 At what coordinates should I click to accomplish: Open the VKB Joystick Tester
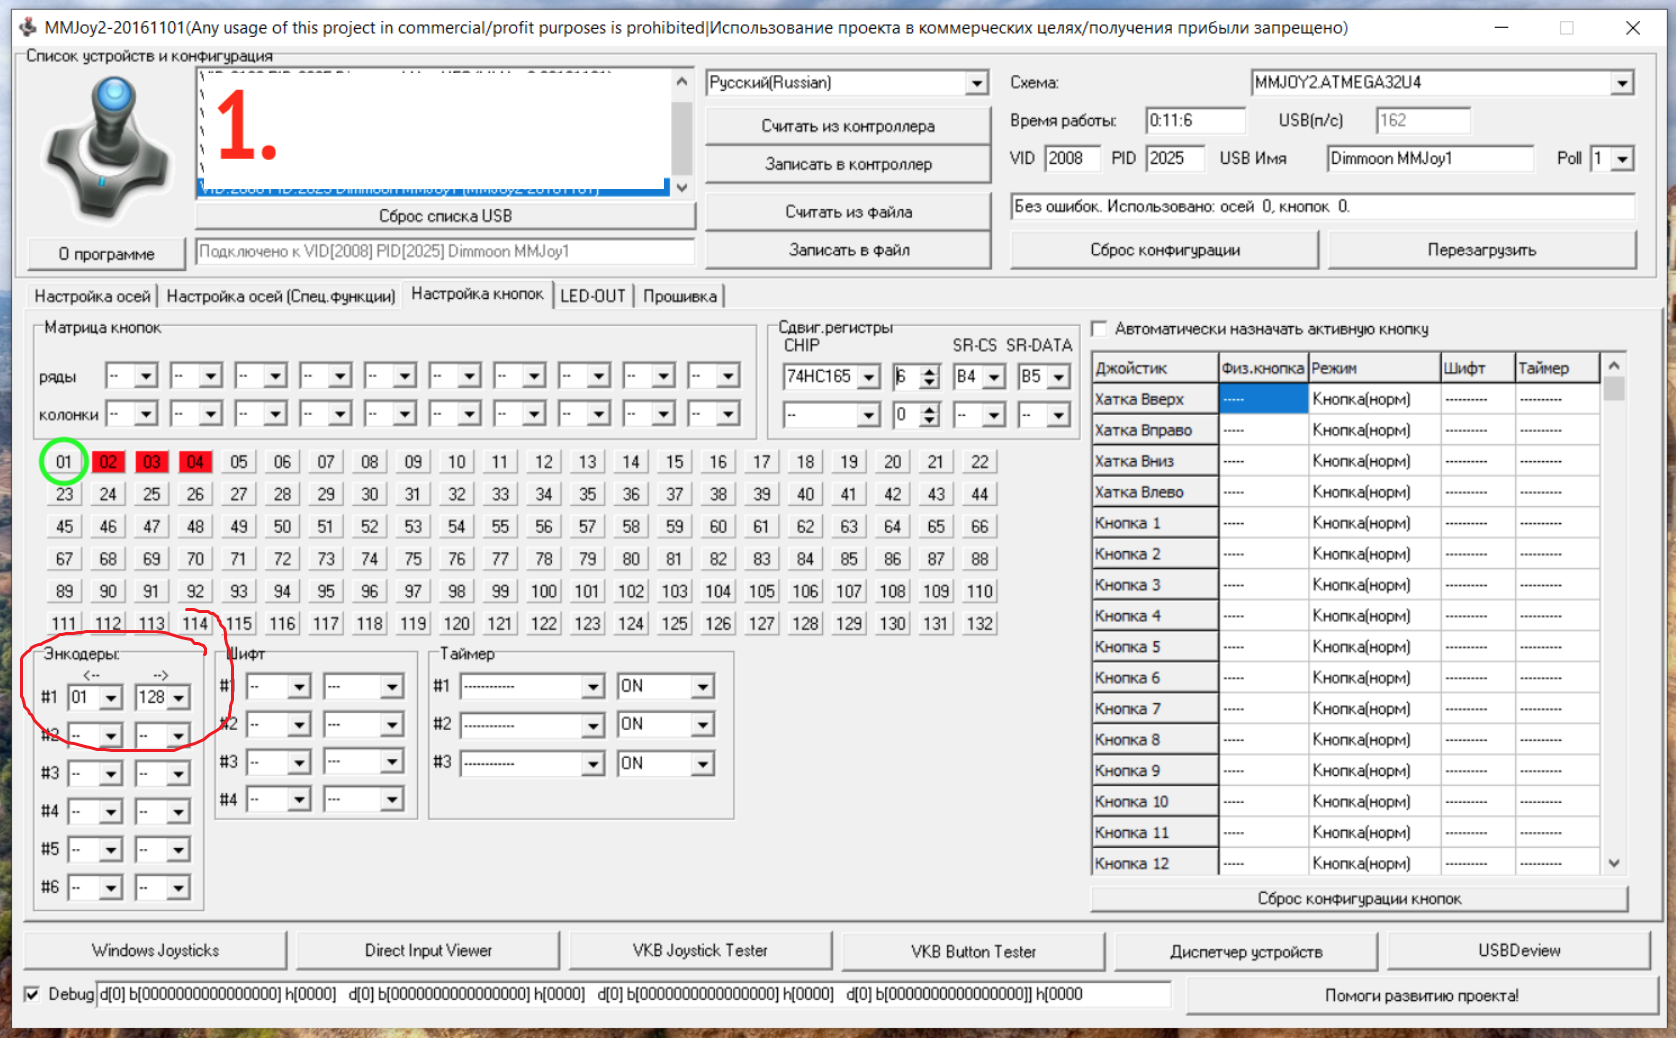700,951
